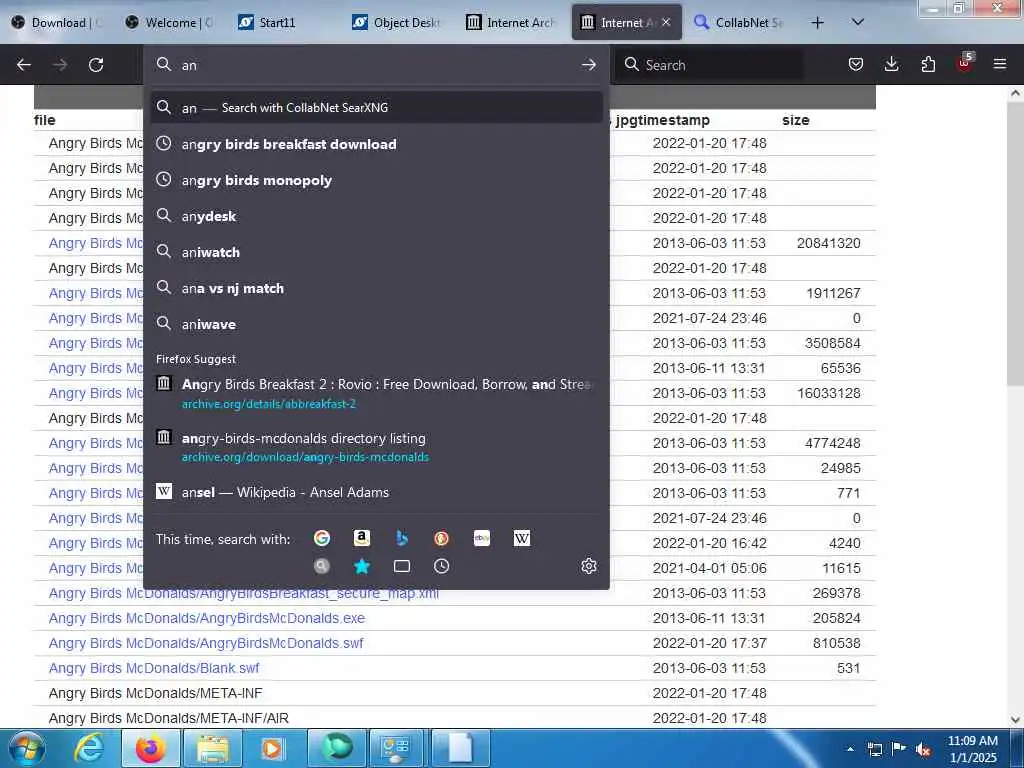Viewport: 1024px width, 768px height.
Task: Click the Go arrow in the URL bar
Action: [588, 65]
